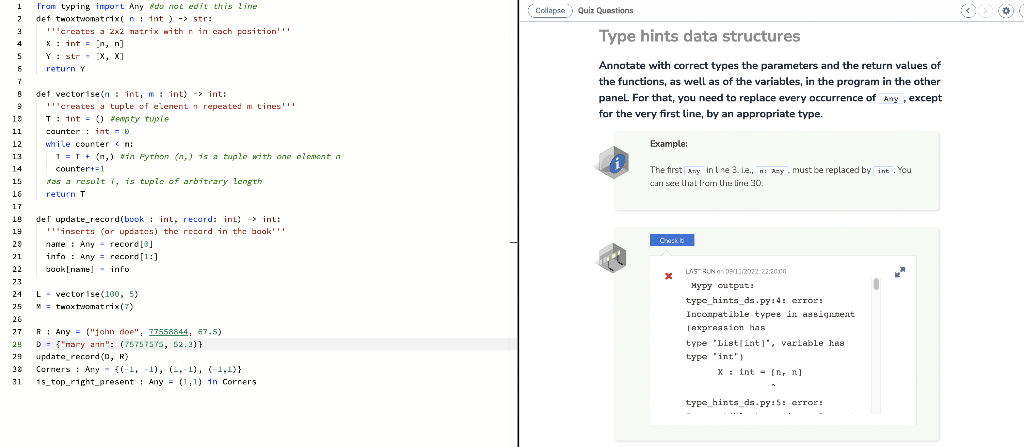Screen dimensions: 1024x447
Task: Click code line 'X : int = [n, n]'
Action: click(x=84, y=44)
